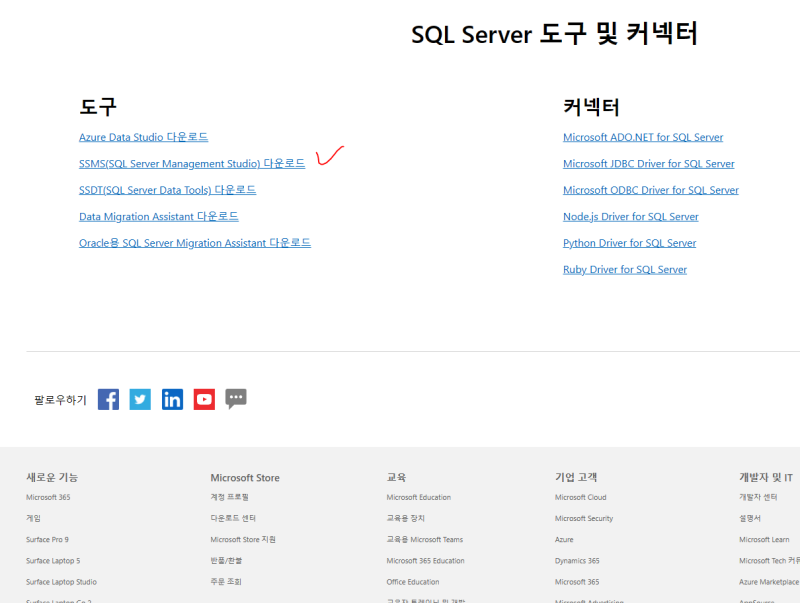
Task: Open Node.js Driver for SQL Server link
Action: click(630, 216)
